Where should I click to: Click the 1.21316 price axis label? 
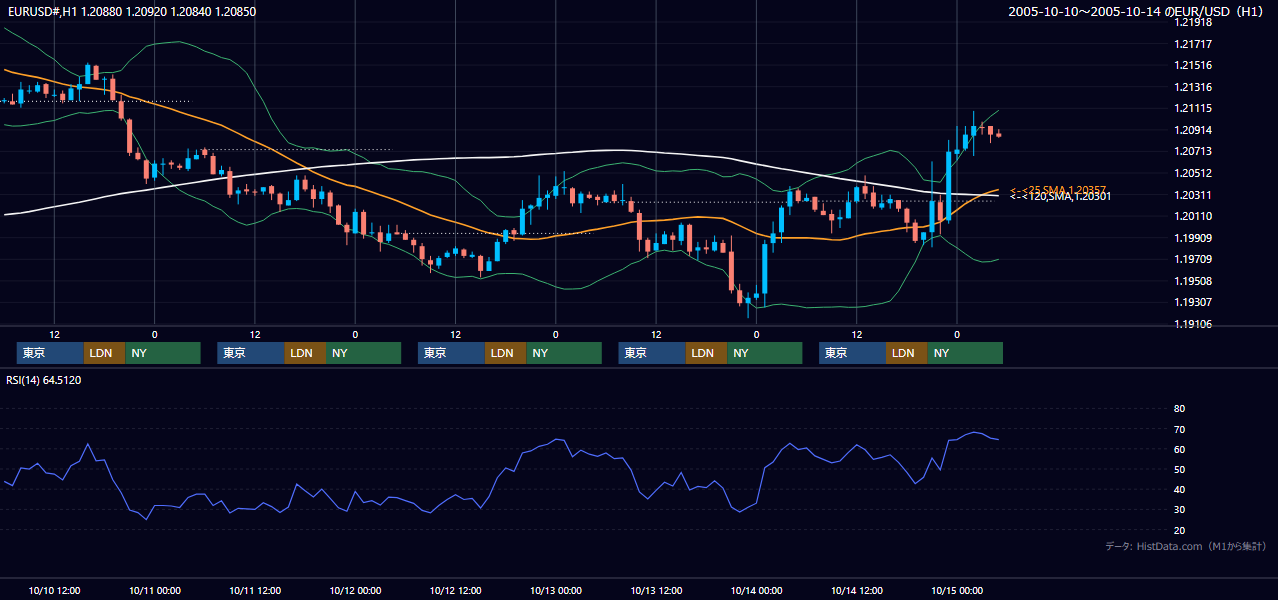(x=1194, y=87)
